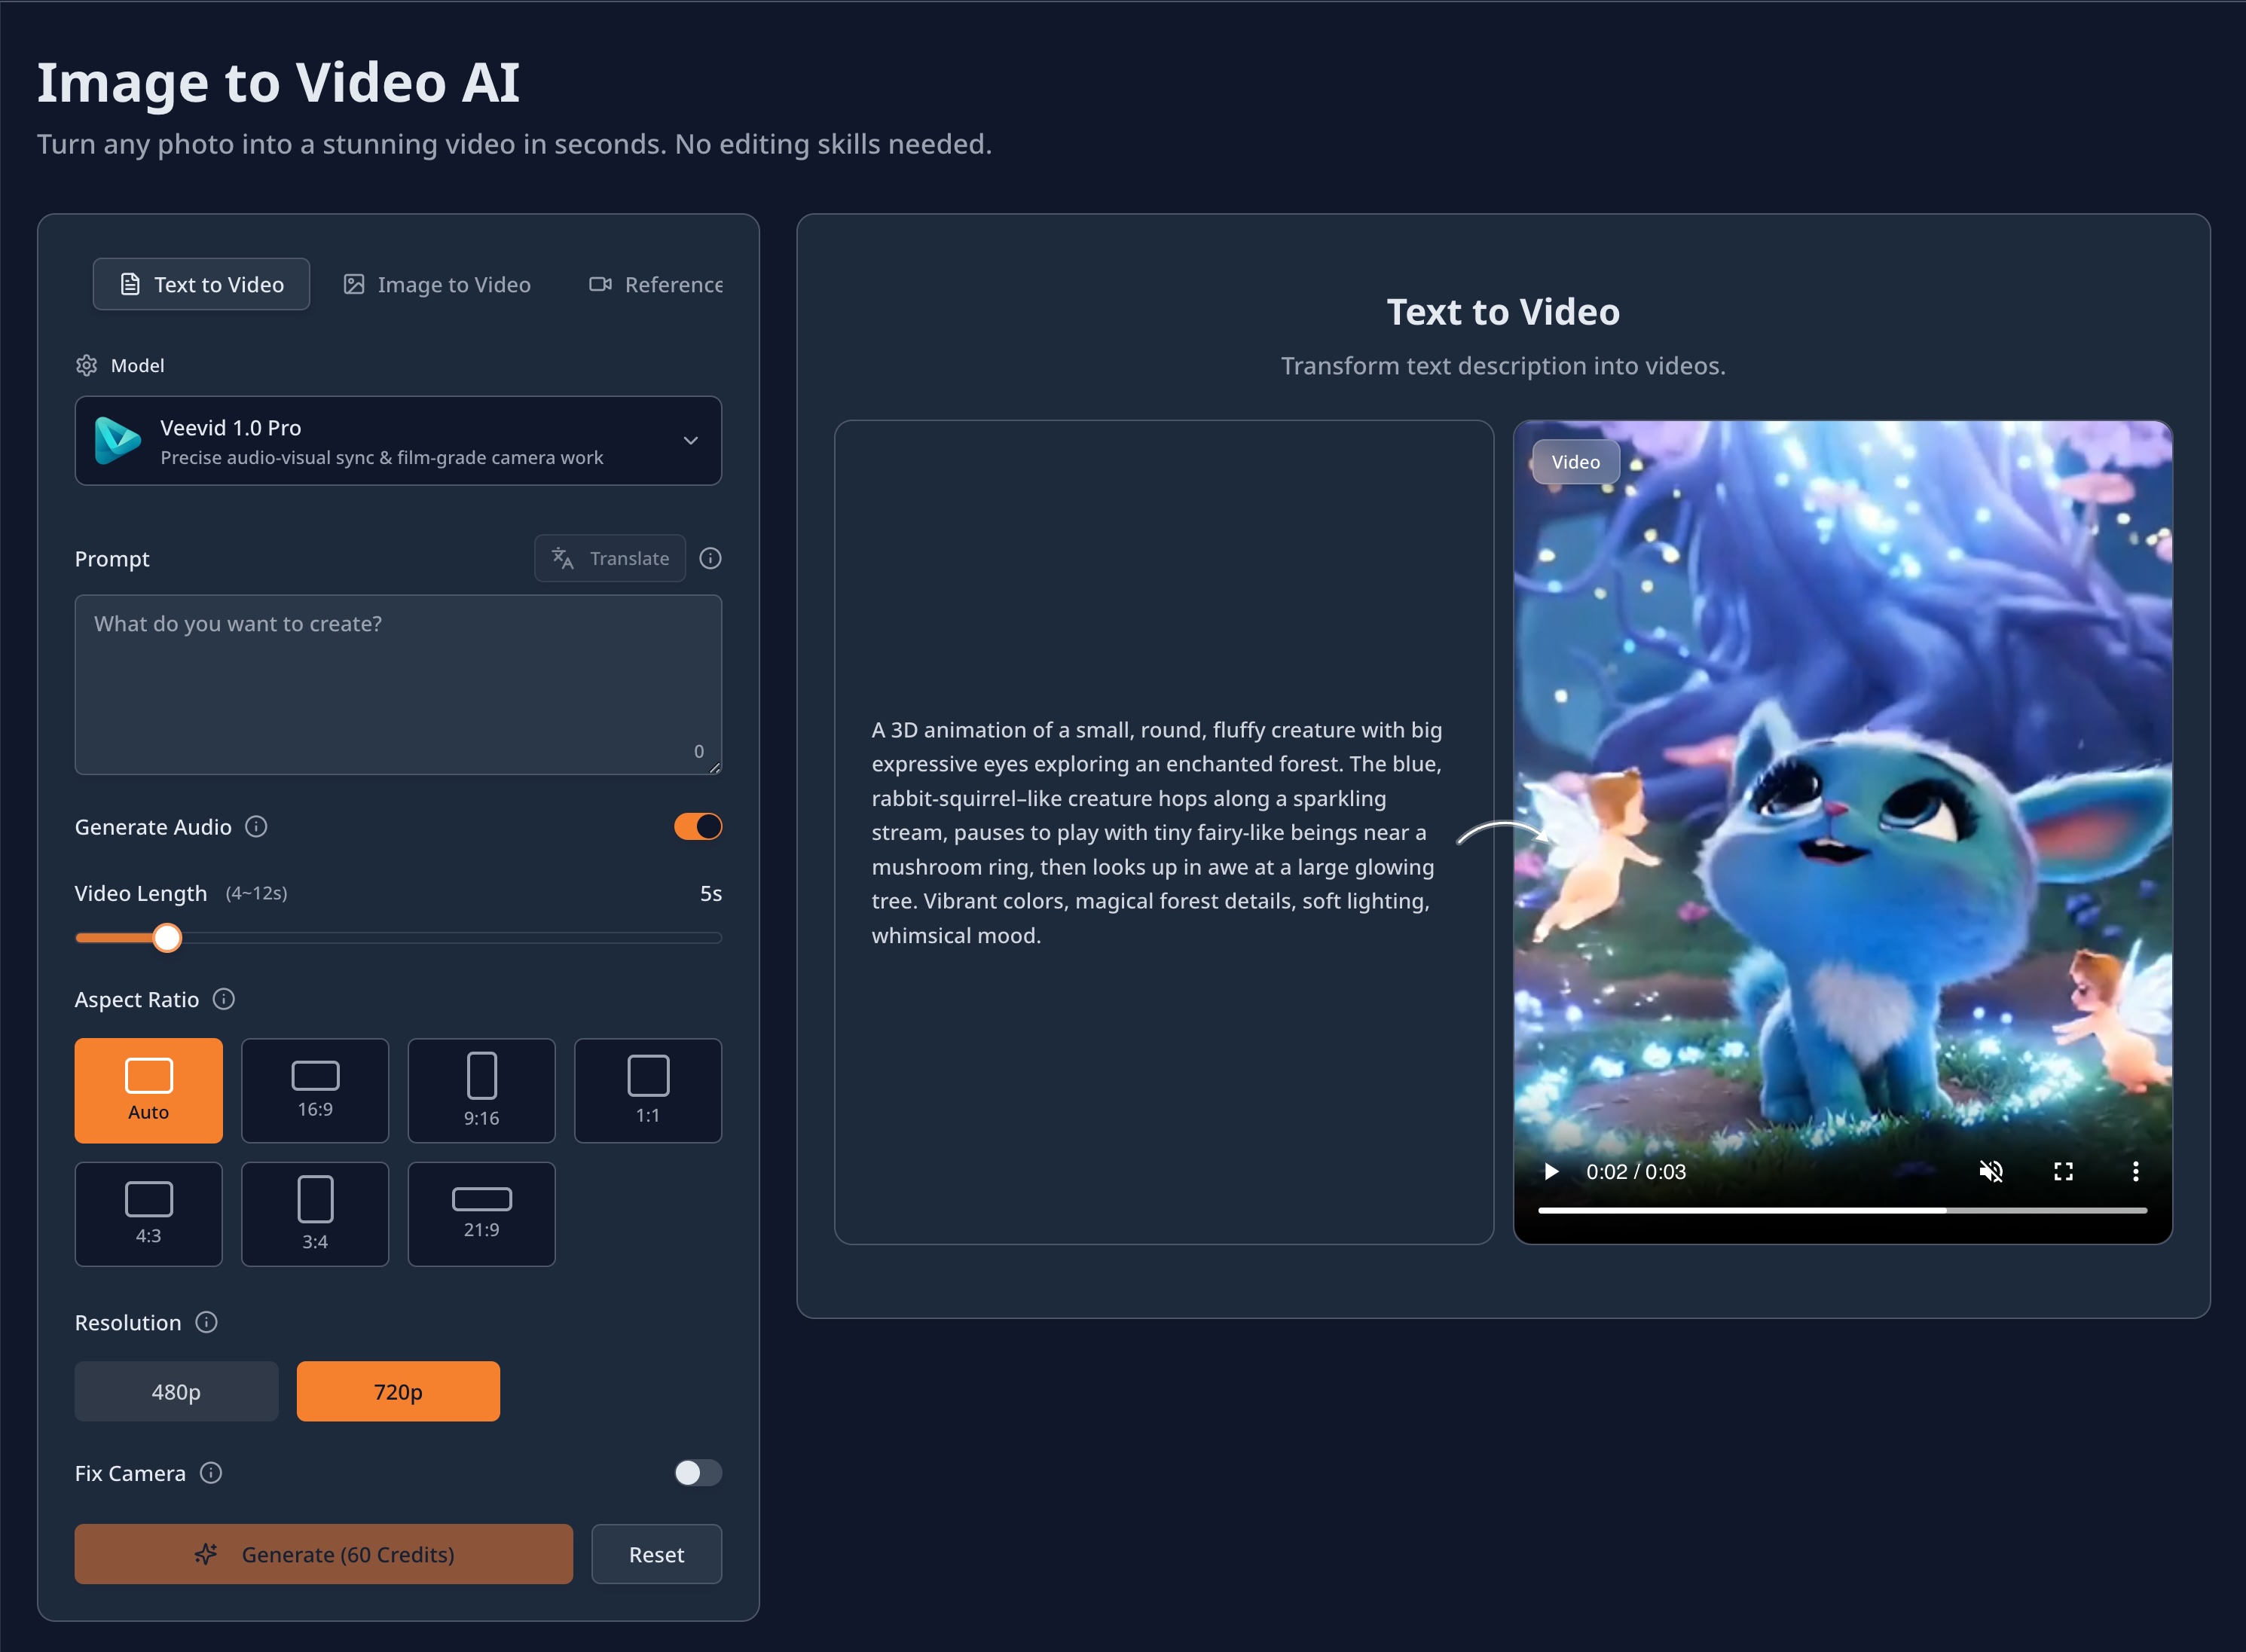Click the info icon next to Translate
Viewport: 2246px width, 1652px height.
[x=710, y=558]
